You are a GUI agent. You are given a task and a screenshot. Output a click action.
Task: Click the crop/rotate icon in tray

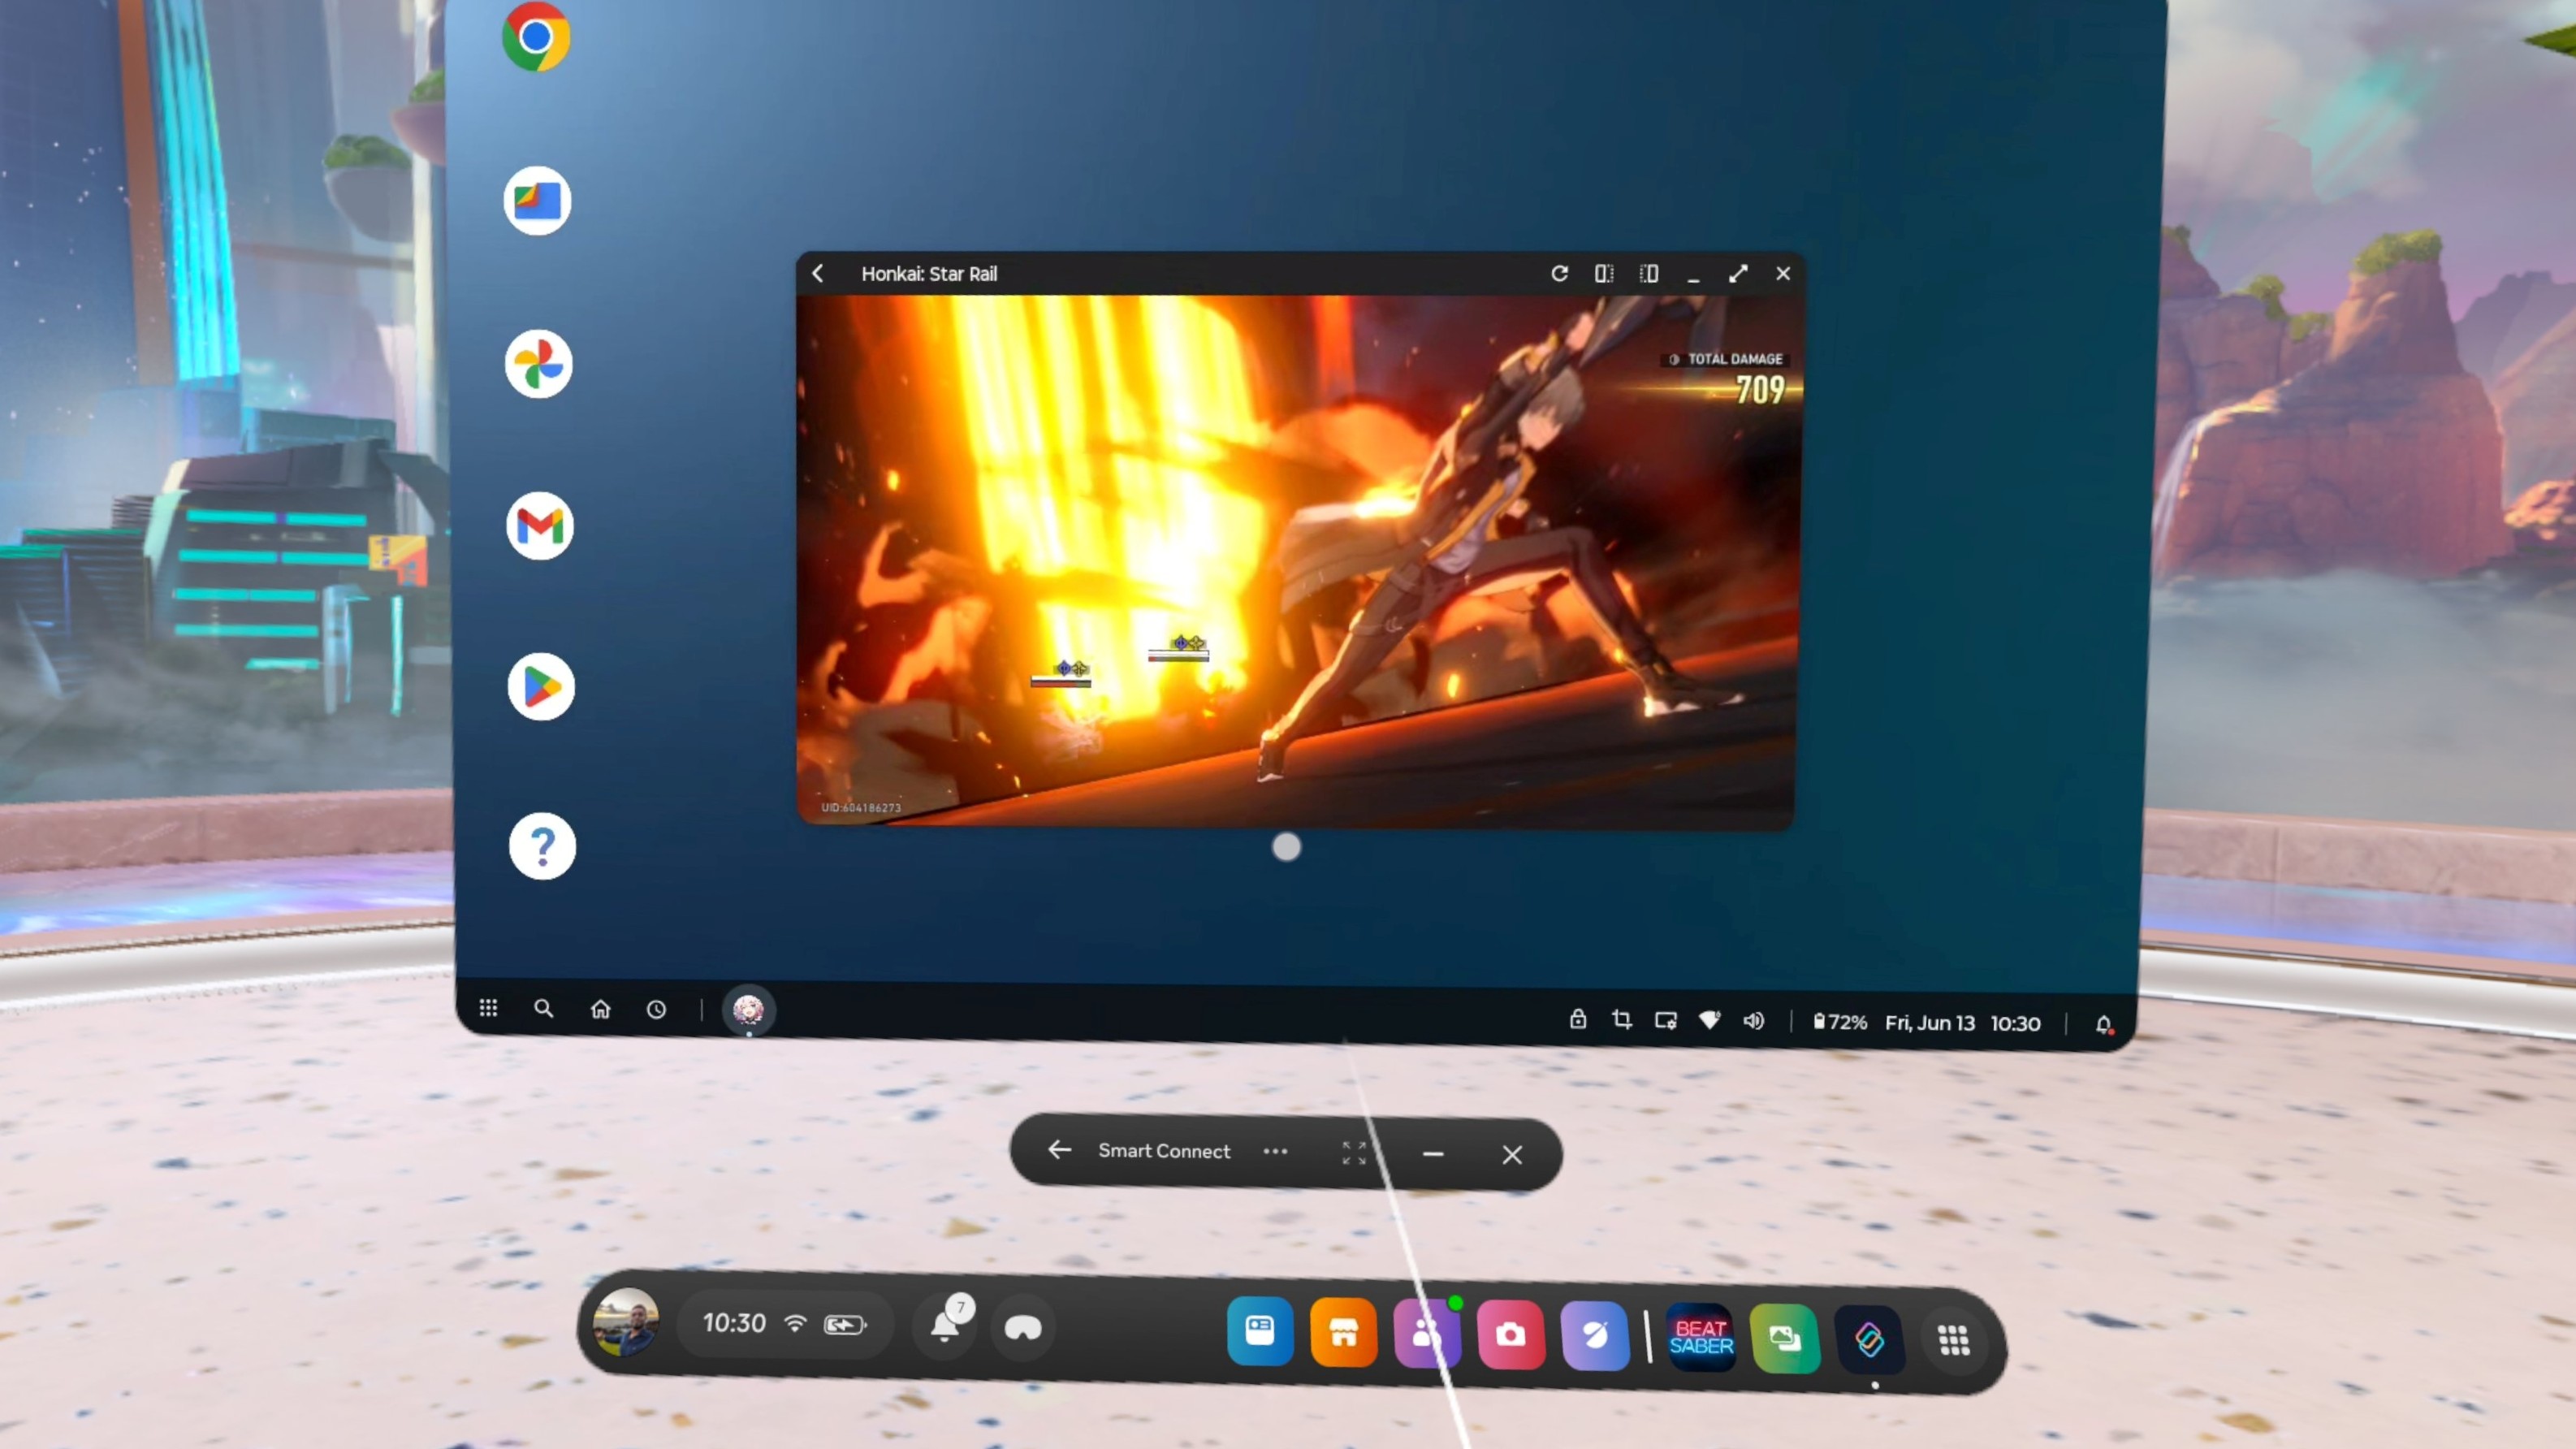1622,1020
